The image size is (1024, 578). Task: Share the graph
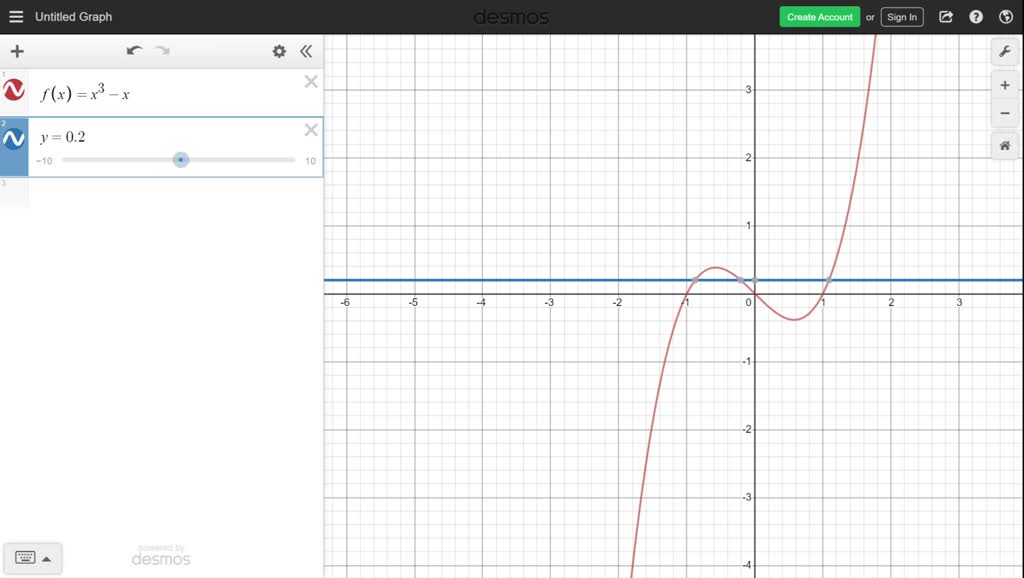point(946,17)
